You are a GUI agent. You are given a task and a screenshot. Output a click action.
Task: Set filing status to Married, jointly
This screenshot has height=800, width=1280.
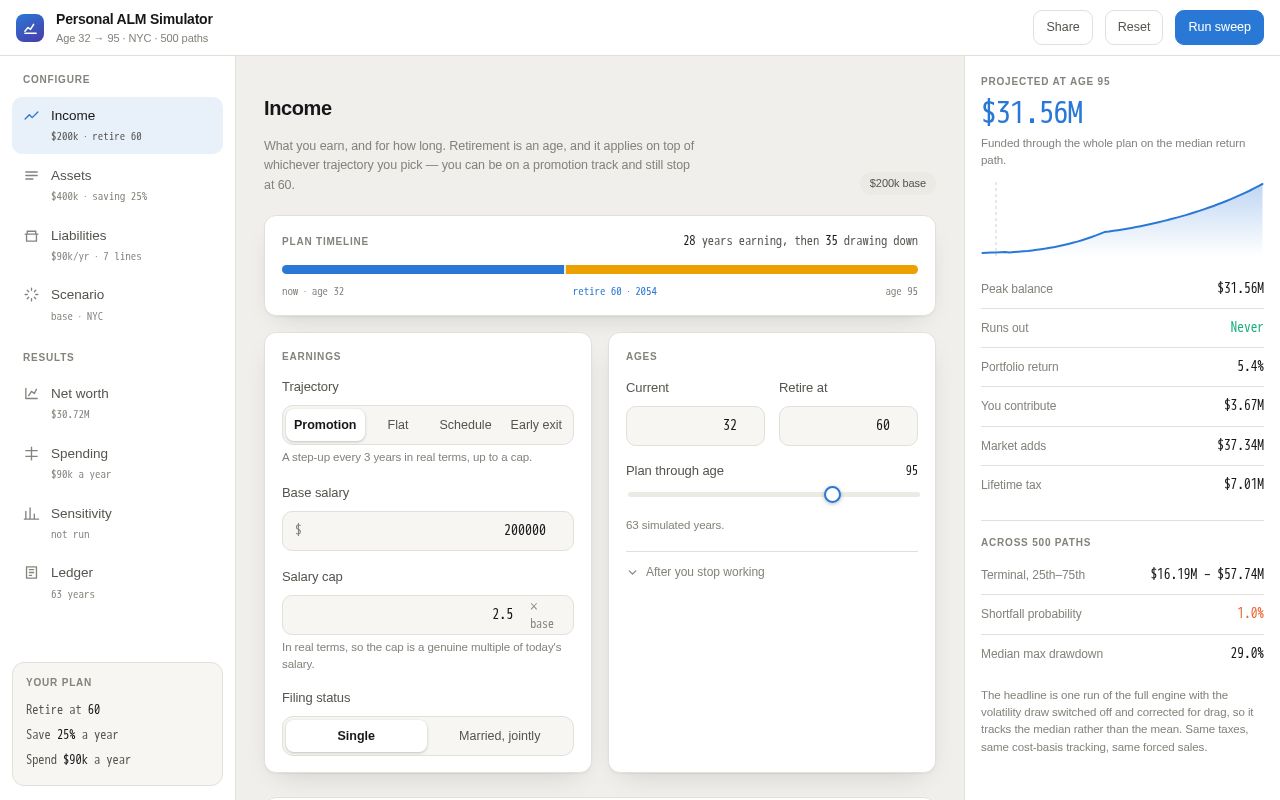(x=499, y=736)
